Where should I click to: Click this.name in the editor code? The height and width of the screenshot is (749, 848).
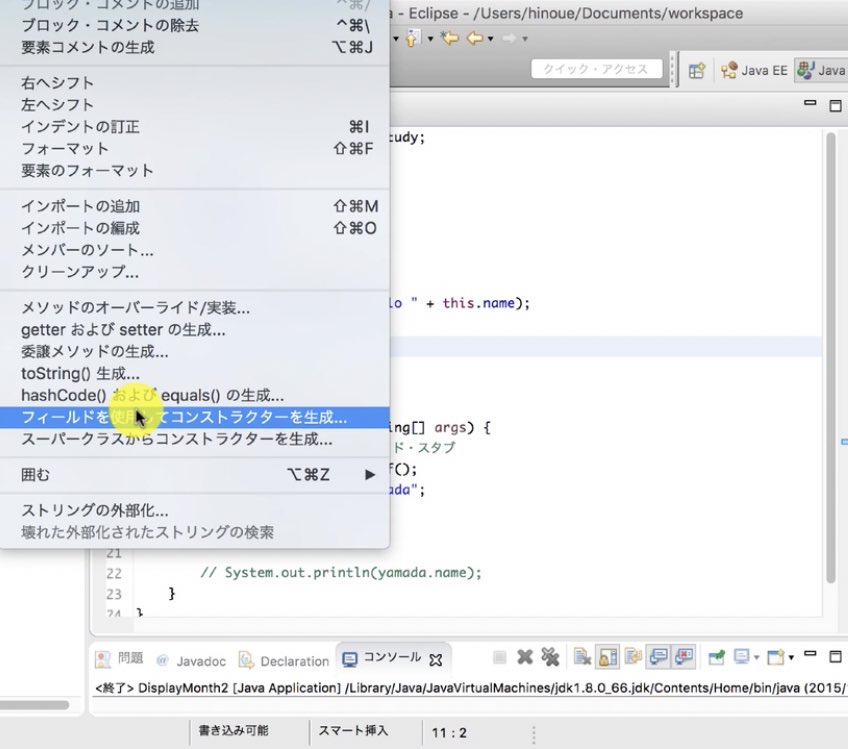(x=479, y=303)
